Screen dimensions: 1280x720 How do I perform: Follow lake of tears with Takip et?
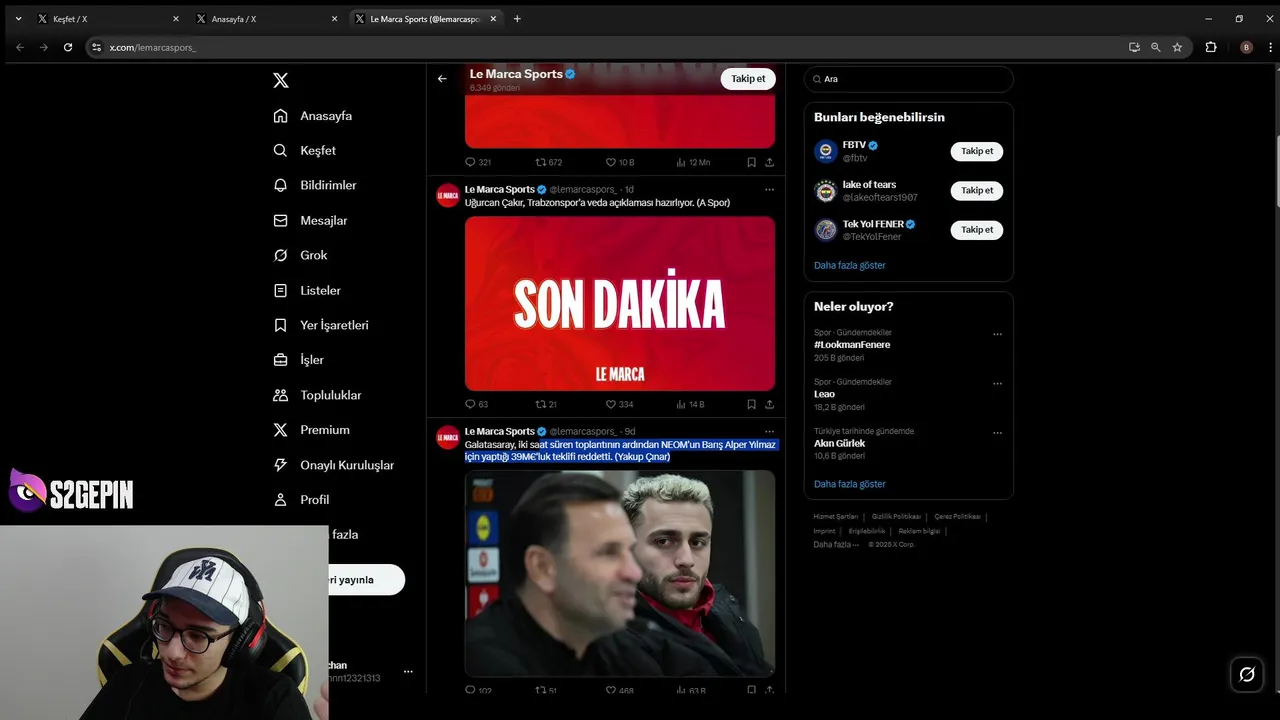coord(976,190)
